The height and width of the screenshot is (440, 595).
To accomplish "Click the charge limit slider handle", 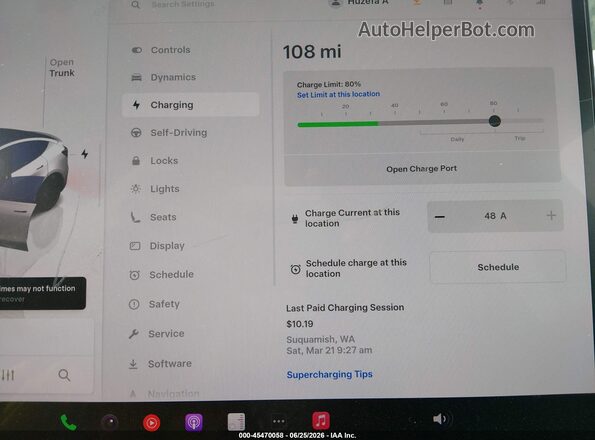I will 494,121.
